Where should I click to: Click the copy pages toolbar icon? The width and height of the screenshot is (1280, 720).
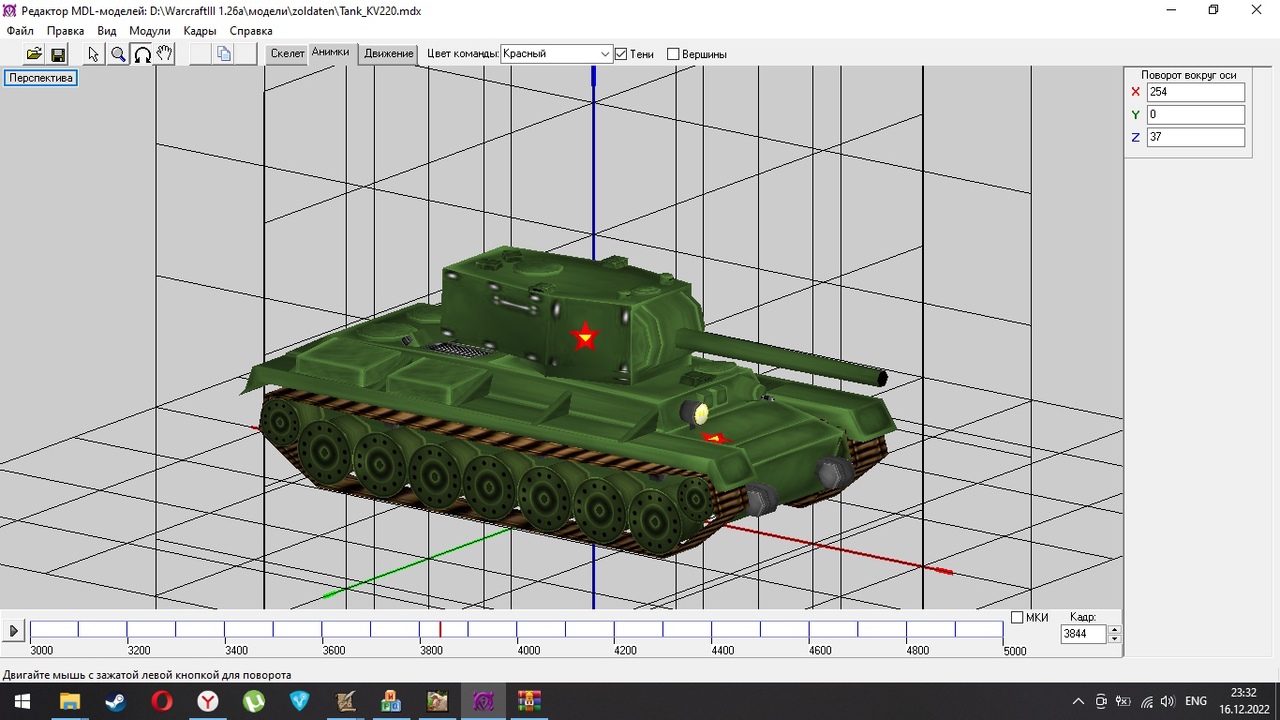coord(224,54)
